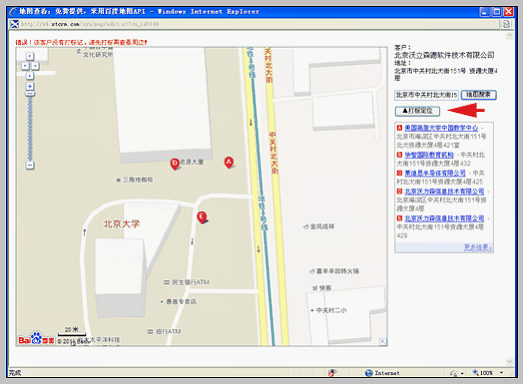Select red marker E on the map

pos(202,217)
